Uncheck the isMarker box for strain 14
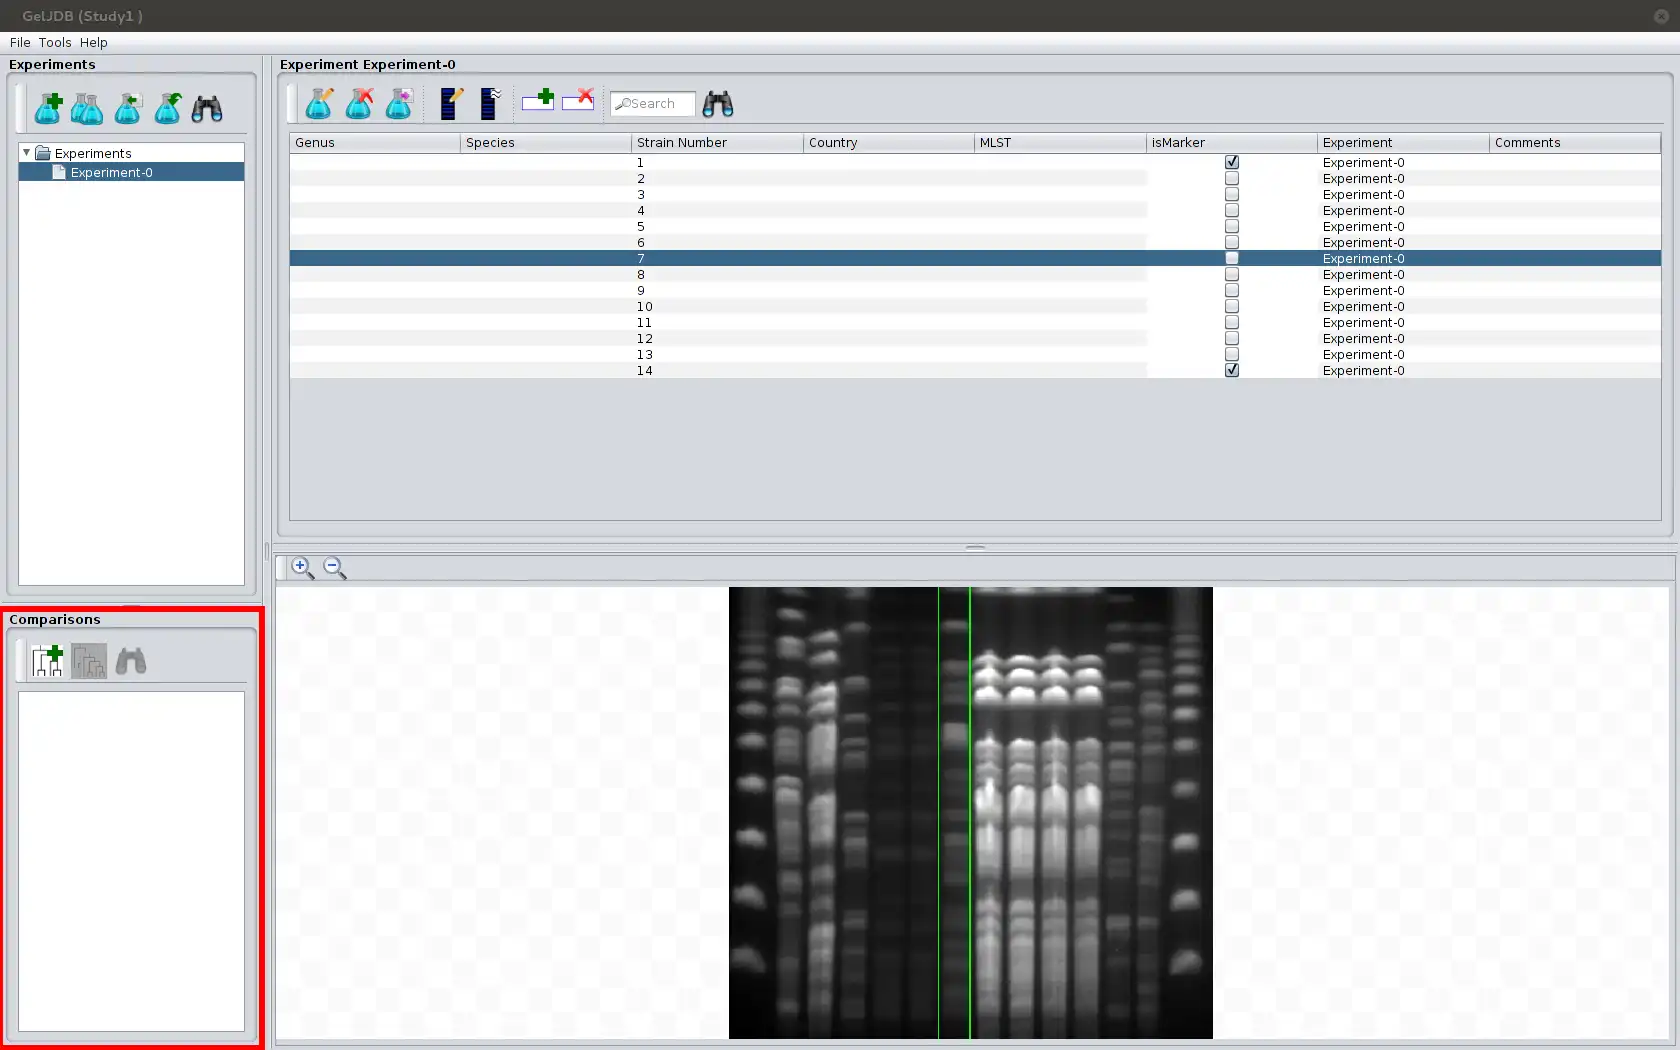Image resolution: width=1680 pixels, height=1050 pixels. coord(1232,370)
